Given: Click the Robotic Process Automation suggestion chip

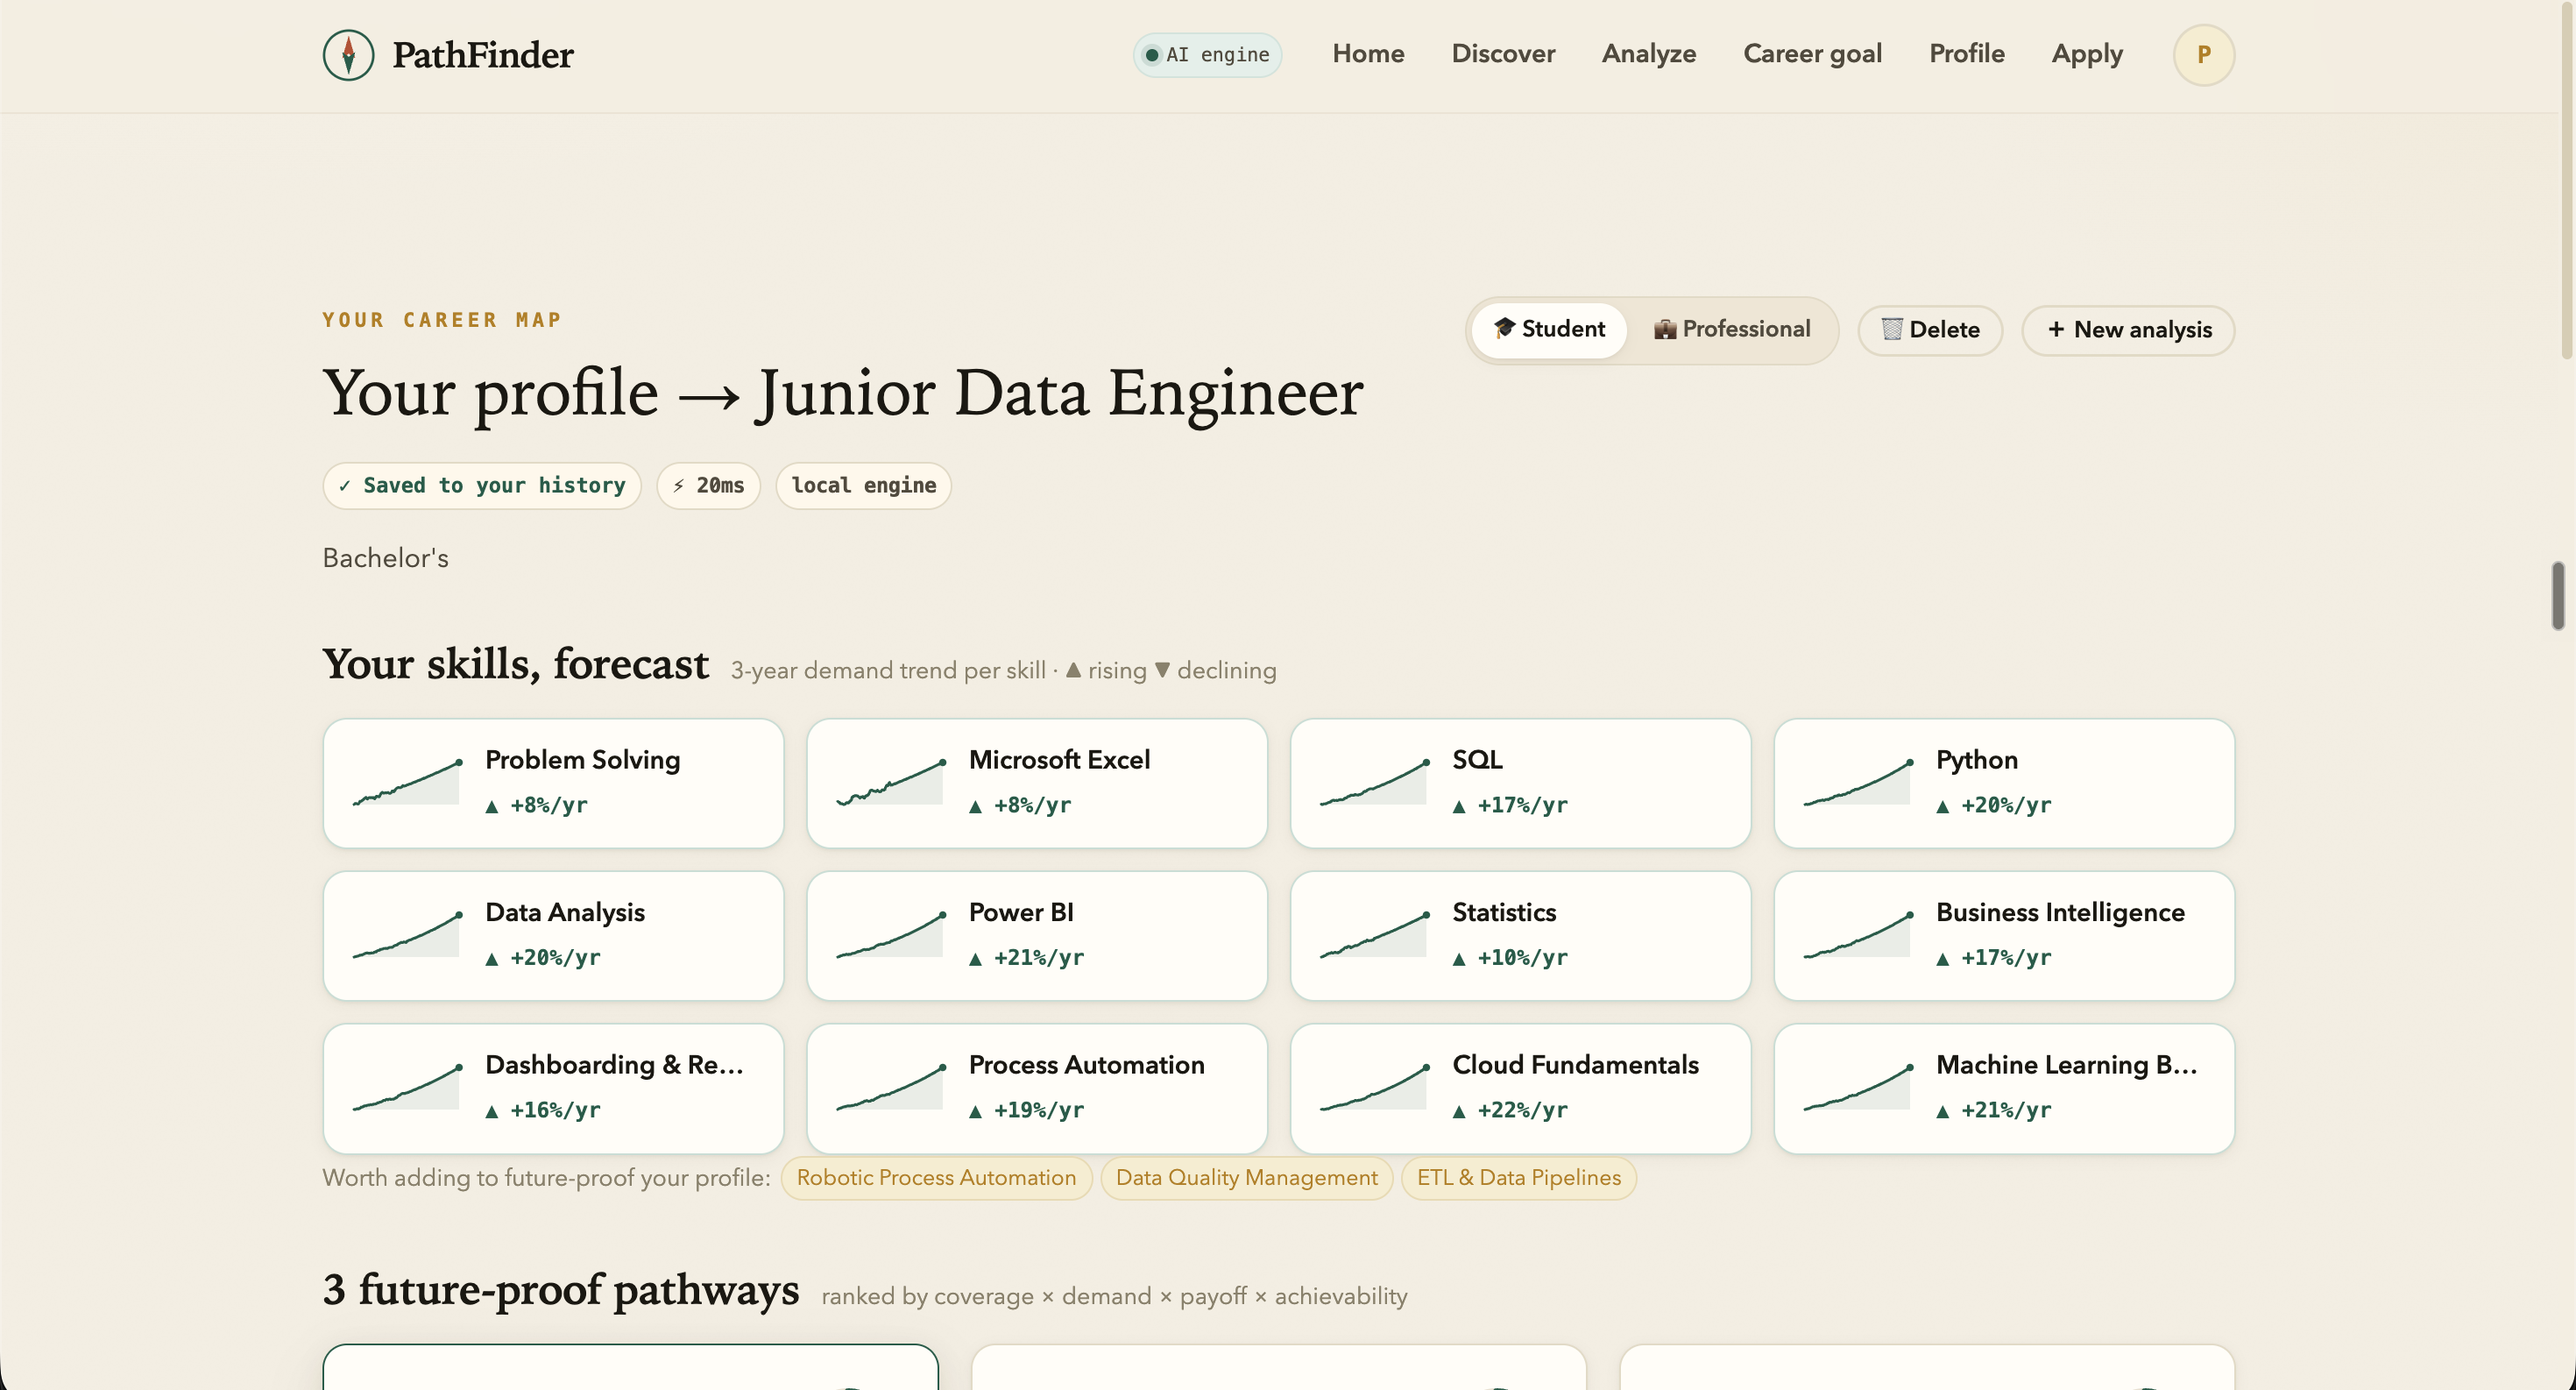Looking at the screenshot, I should click(x=936, y=1178).
